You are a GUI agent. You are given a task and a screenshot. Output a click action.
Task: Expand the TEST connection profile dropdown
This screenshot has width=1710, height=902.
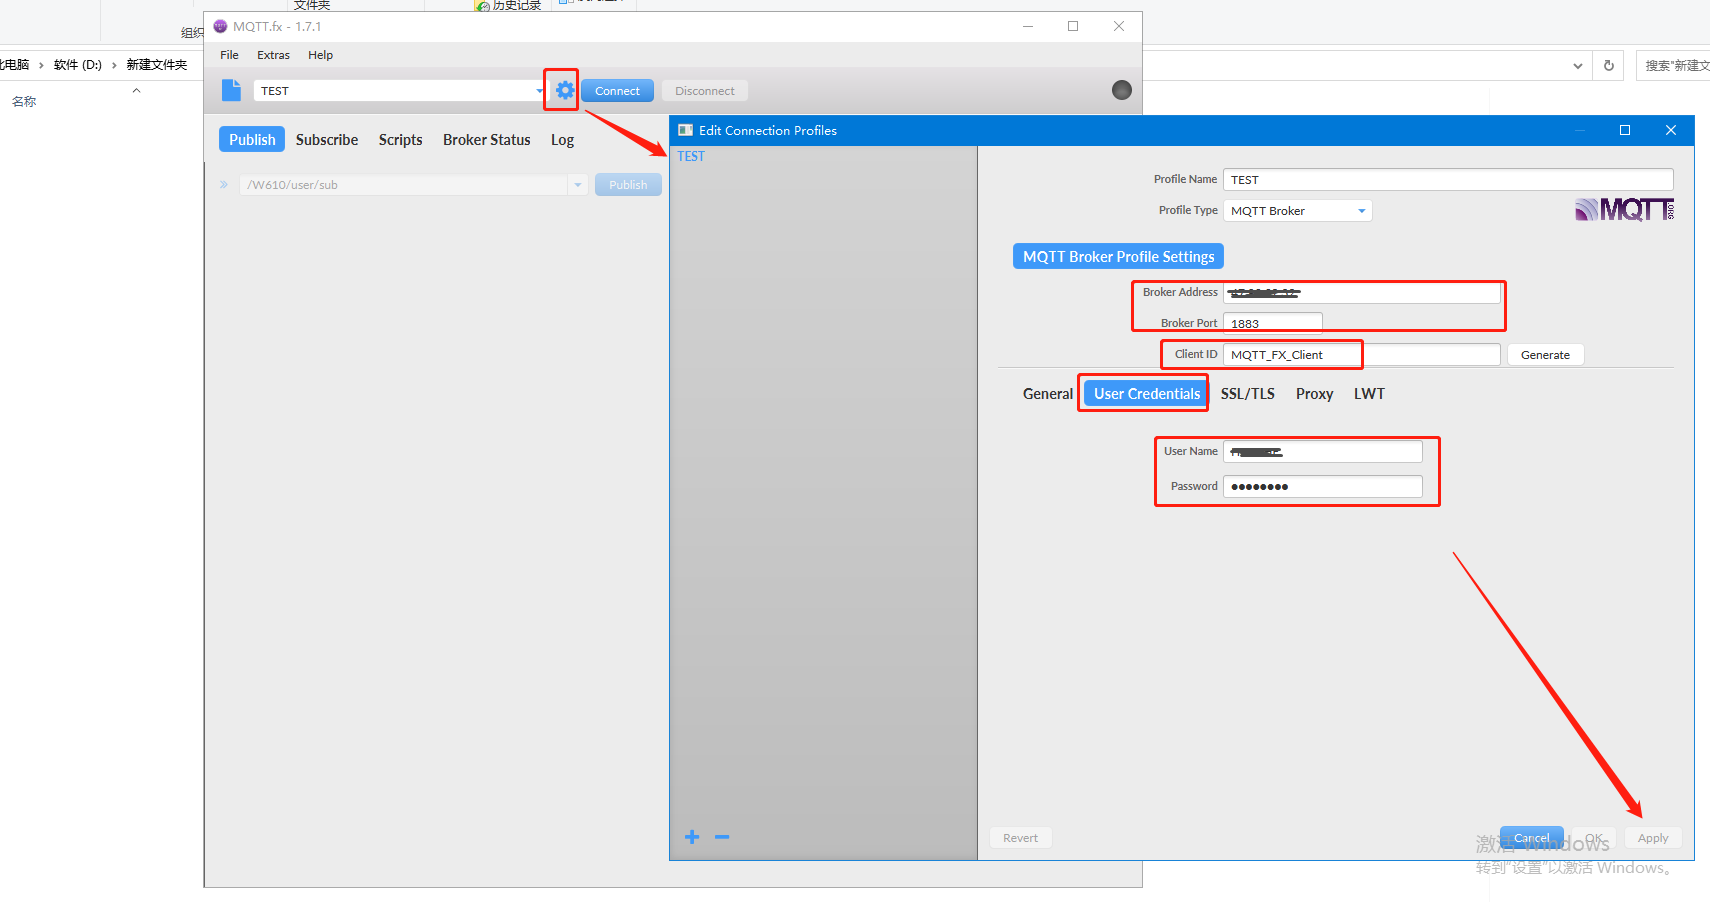click(539, 91)
